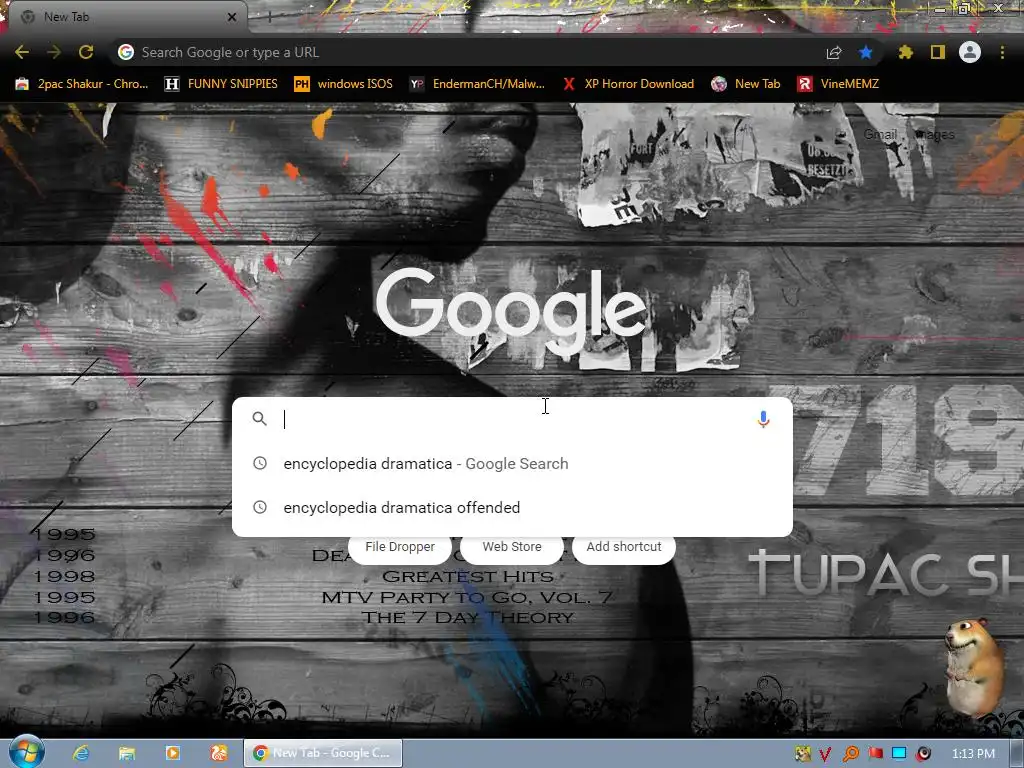Open Chrome's three-dot menu

pos(1002,52)
